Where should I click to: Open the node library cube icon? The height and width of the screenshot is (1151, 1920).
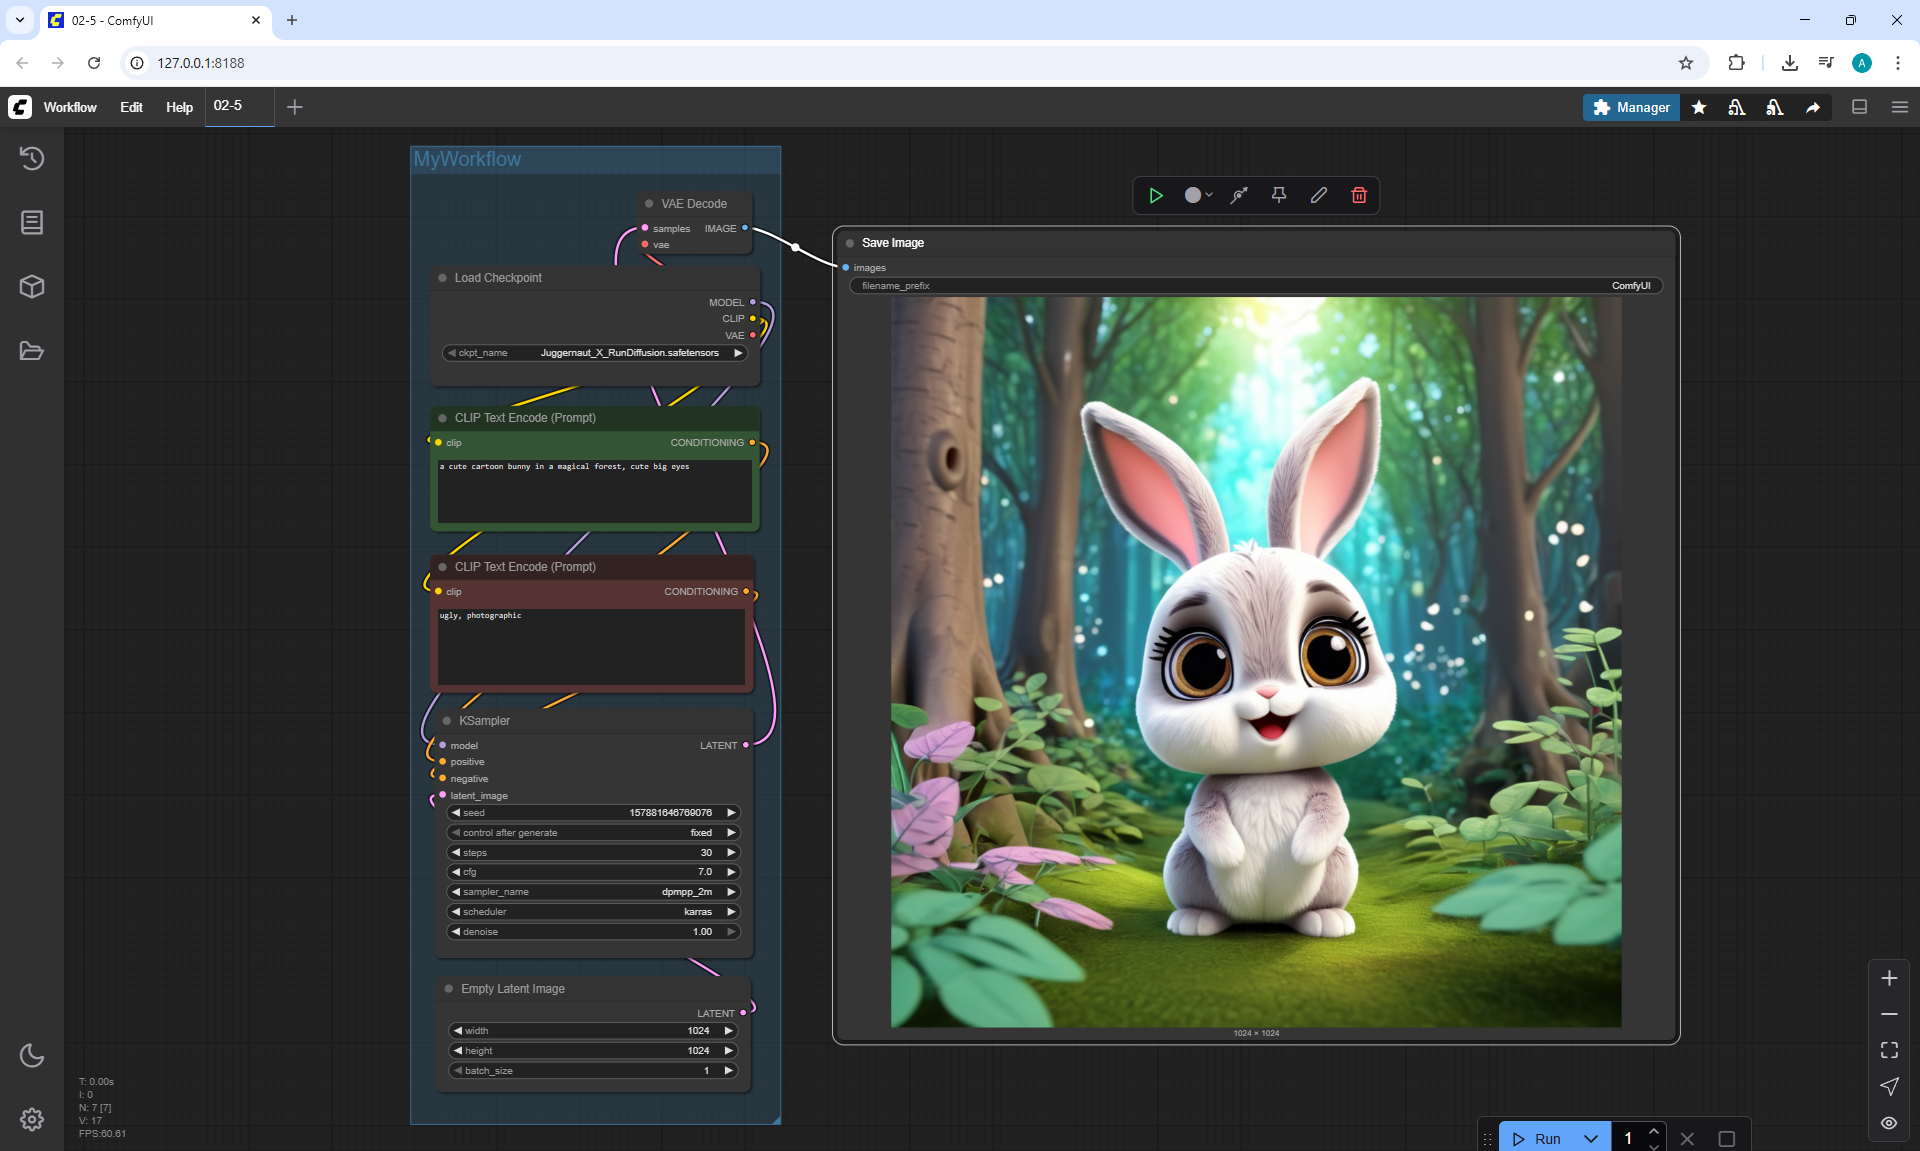click(x=32, y=287)
